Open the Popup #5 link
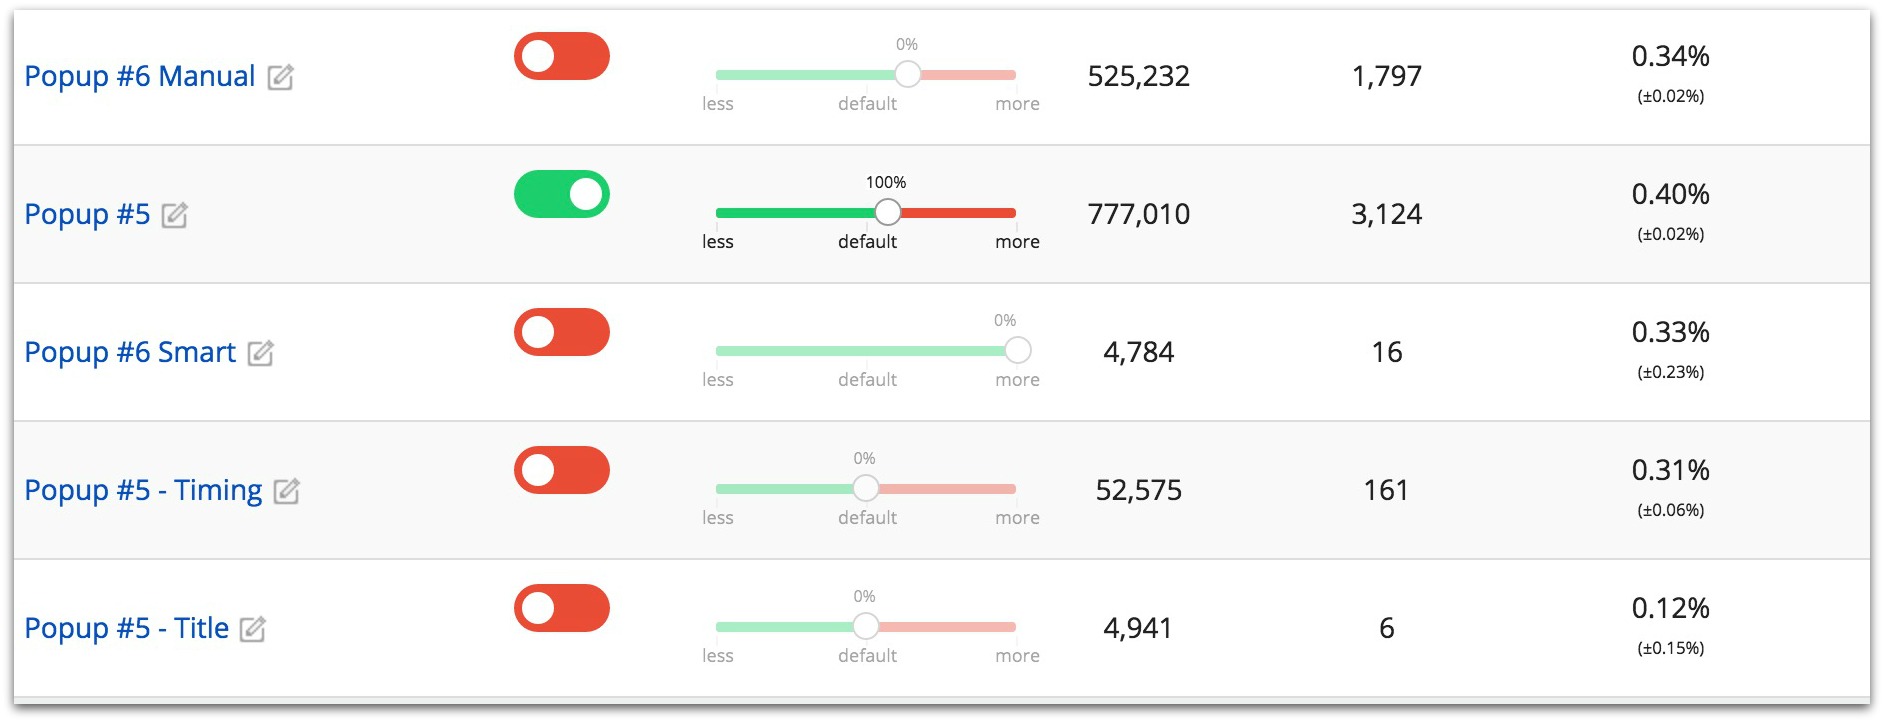The height and width of the screenshot is (722, 1884). click(x=87, y=215)
